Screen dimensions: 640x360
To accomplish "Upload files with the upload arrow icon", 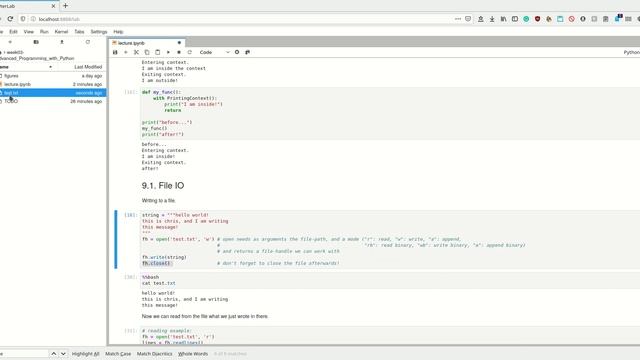I will [62, 42].
